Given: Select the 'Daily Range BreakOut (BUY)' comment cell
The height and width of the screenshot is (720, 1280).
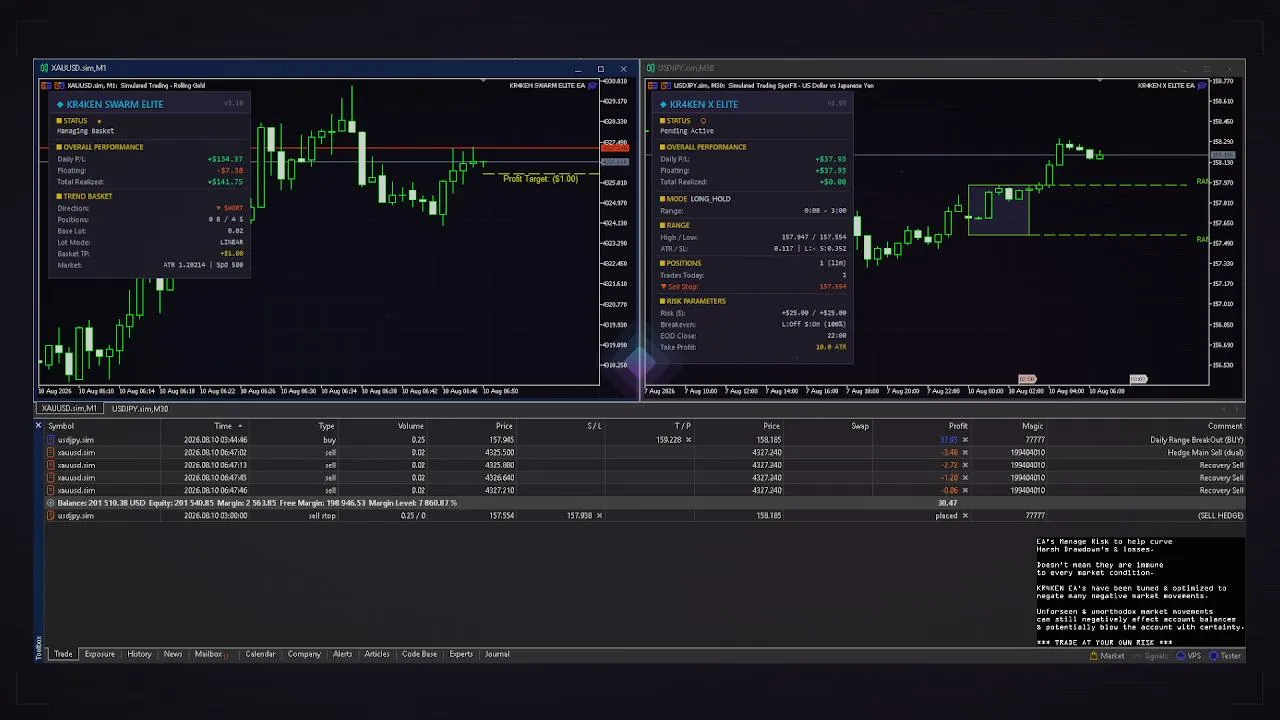Looking at the screenshot, I should (x=1196, y=440).
